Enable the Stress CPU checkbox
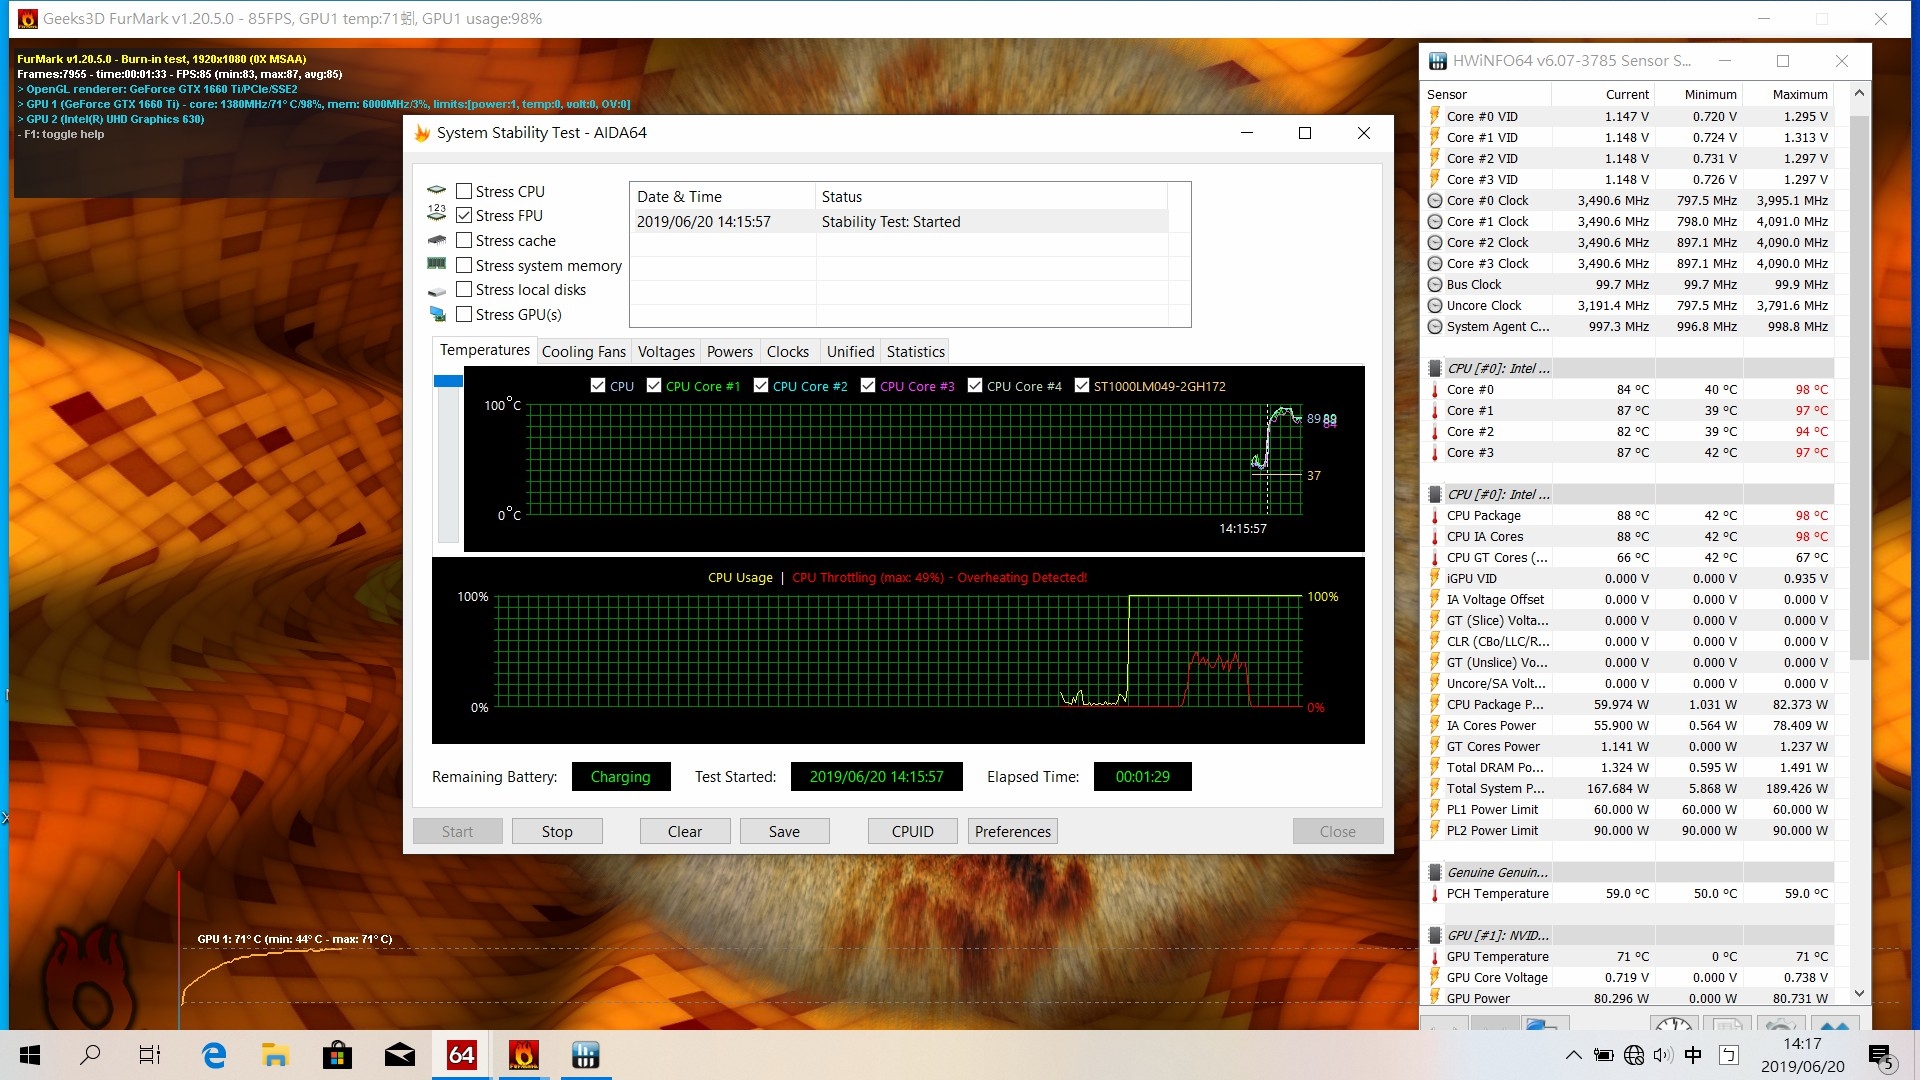 coord(464,191)
